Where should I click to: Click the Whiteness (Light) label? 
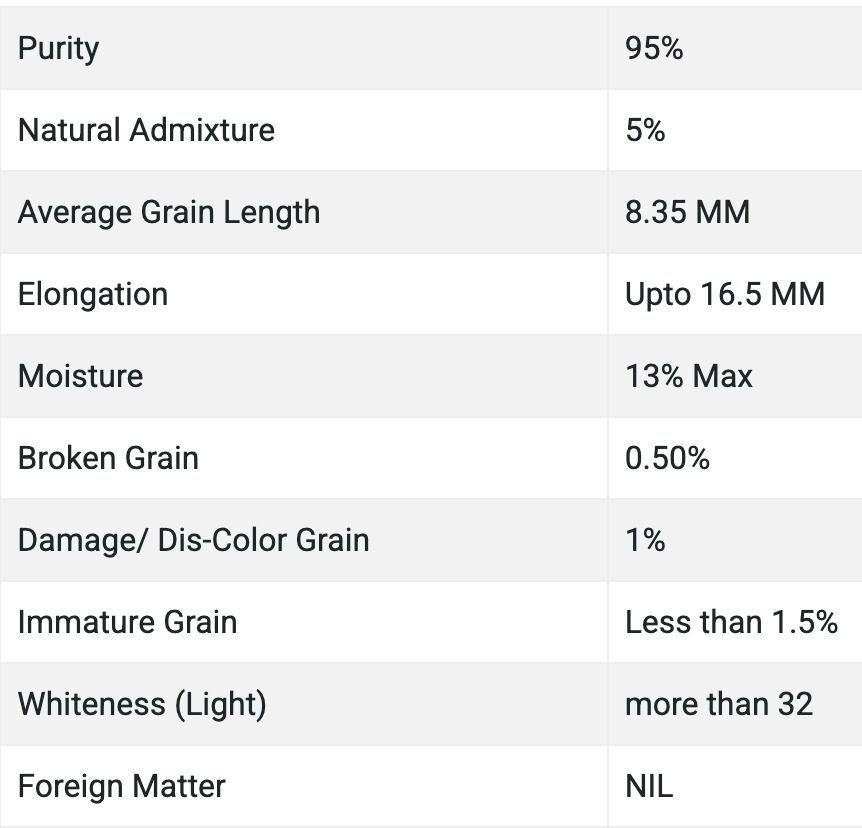pos(142,704)
